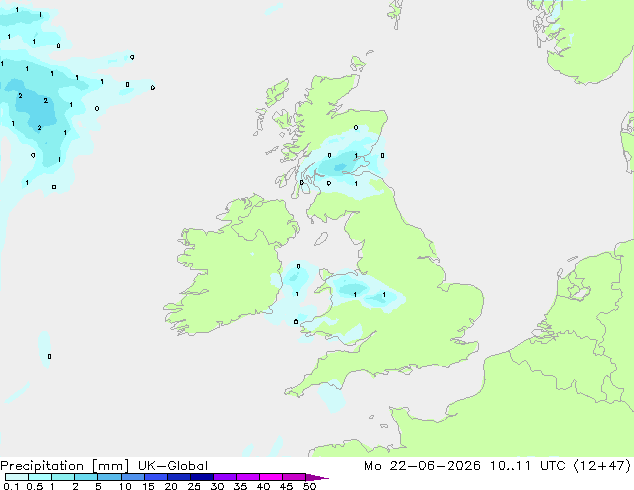Click the 1–2 mm legend color swatch
Image resolution: width=634 pixels, height=490 pixels.
pyautogui.click(x=63, y=477)
